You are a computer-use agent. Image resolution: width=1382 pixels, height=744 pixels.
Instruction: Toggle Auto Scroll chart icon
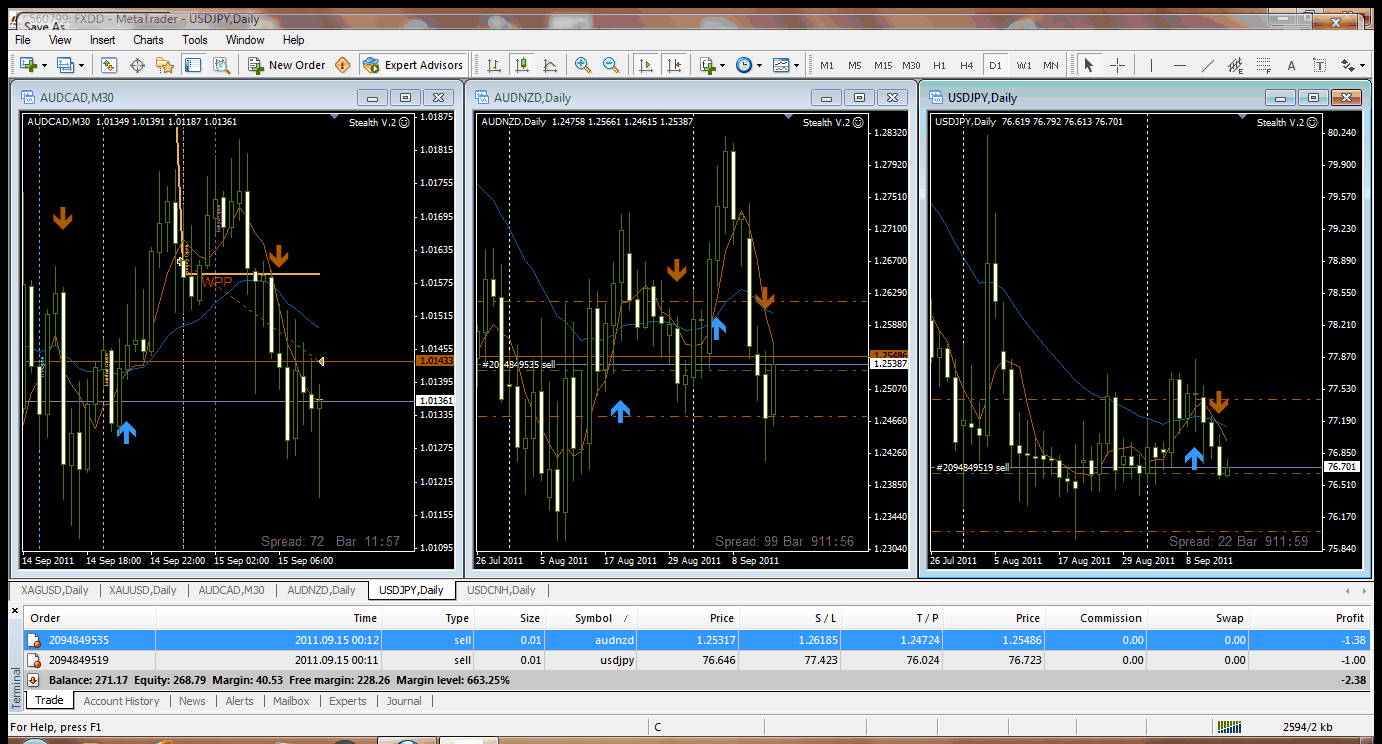click(x=646, y=65)
